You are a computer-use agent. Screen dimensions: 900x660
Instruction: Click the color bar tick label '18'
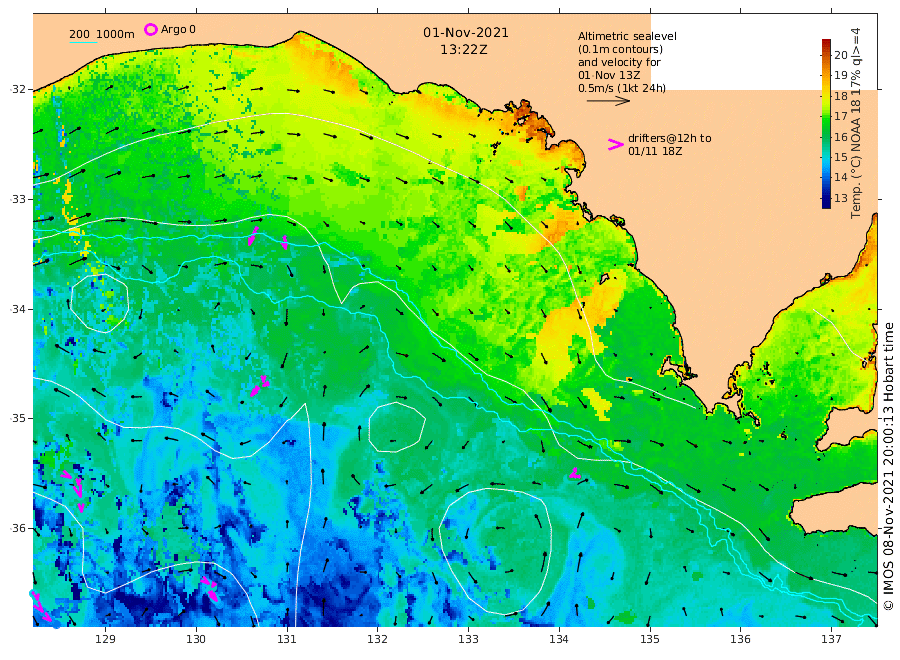[840, 96]
